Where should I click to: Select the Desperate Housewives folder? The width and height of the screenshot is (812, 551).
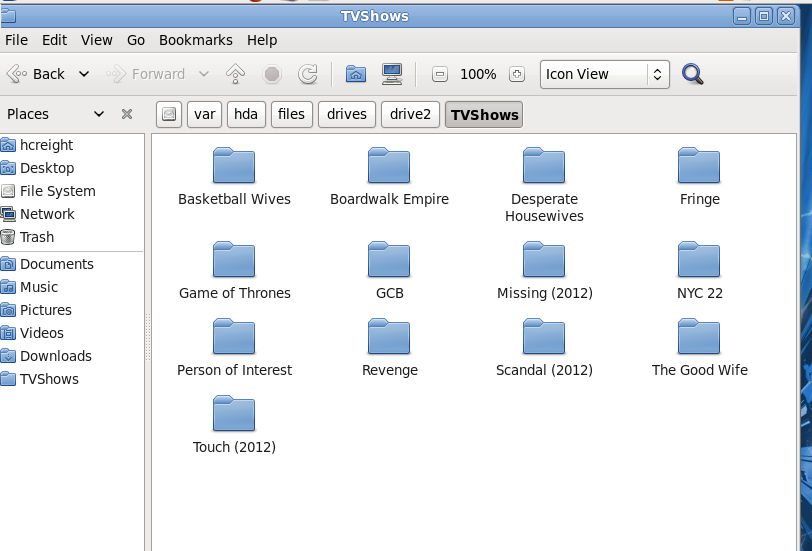click(544, 185)
